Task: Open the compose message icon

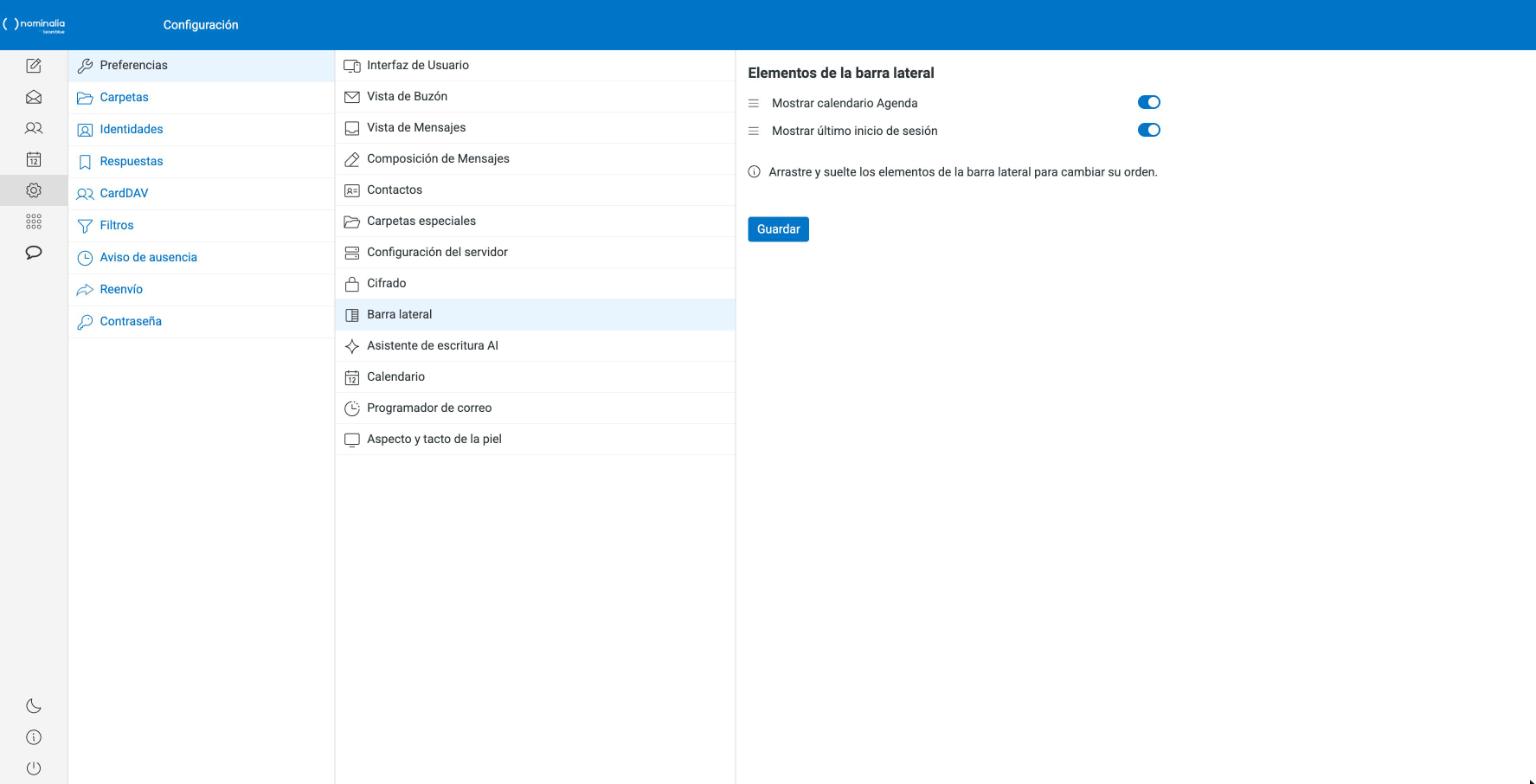Action: point(33,66)
